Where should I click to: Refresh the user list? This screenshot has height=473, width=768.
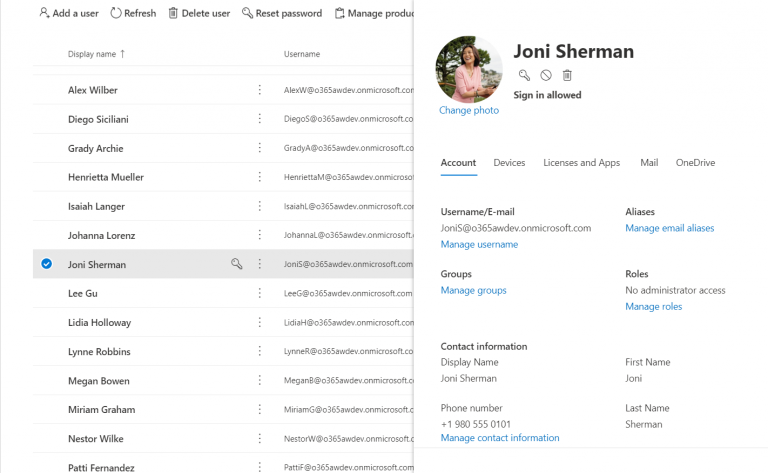pyautogui.click(x=133, y=13)
